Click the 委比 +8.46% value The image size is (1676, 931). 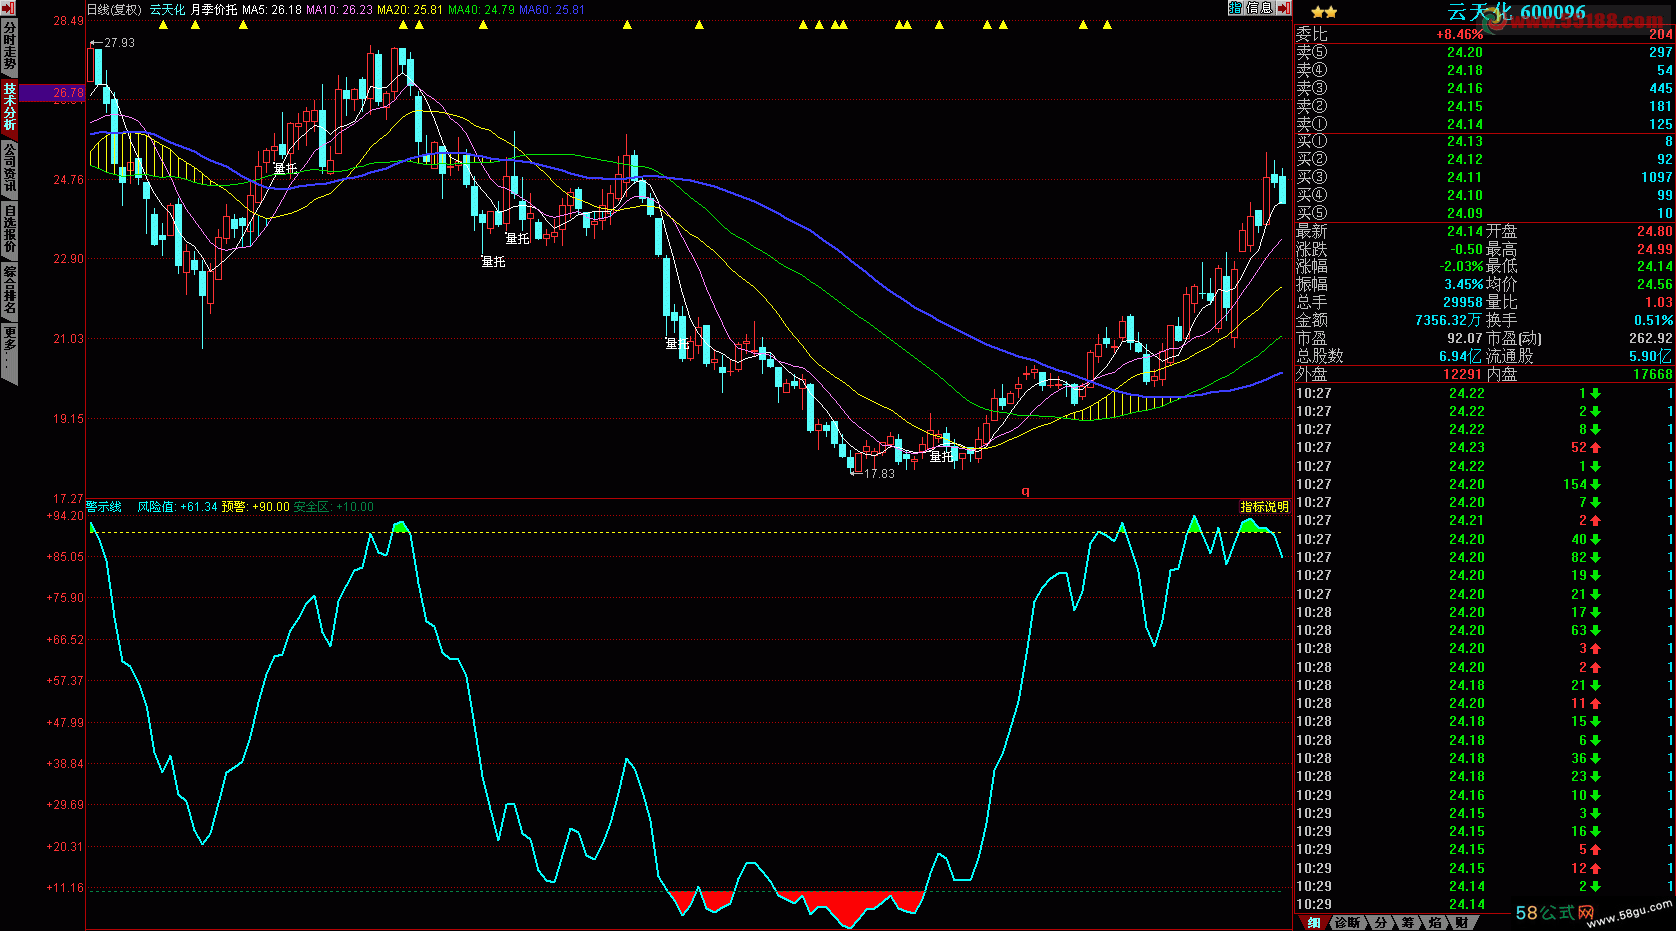(1460, 34)
